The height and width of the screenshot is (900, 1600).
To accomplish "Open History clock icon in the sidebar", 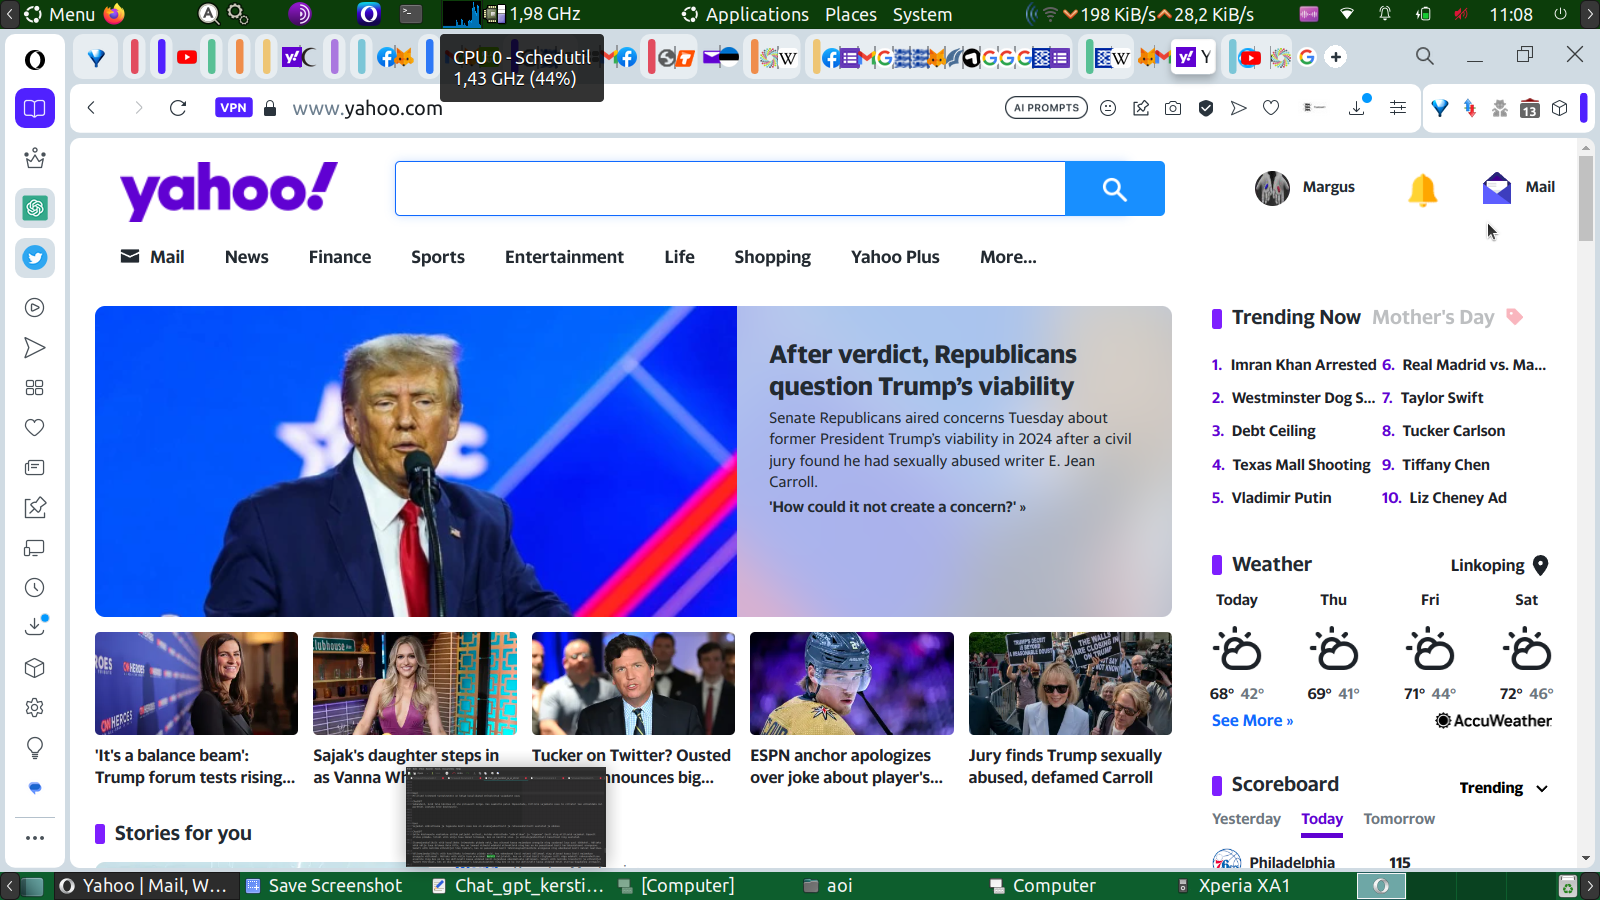I will [x=35, y=588].
